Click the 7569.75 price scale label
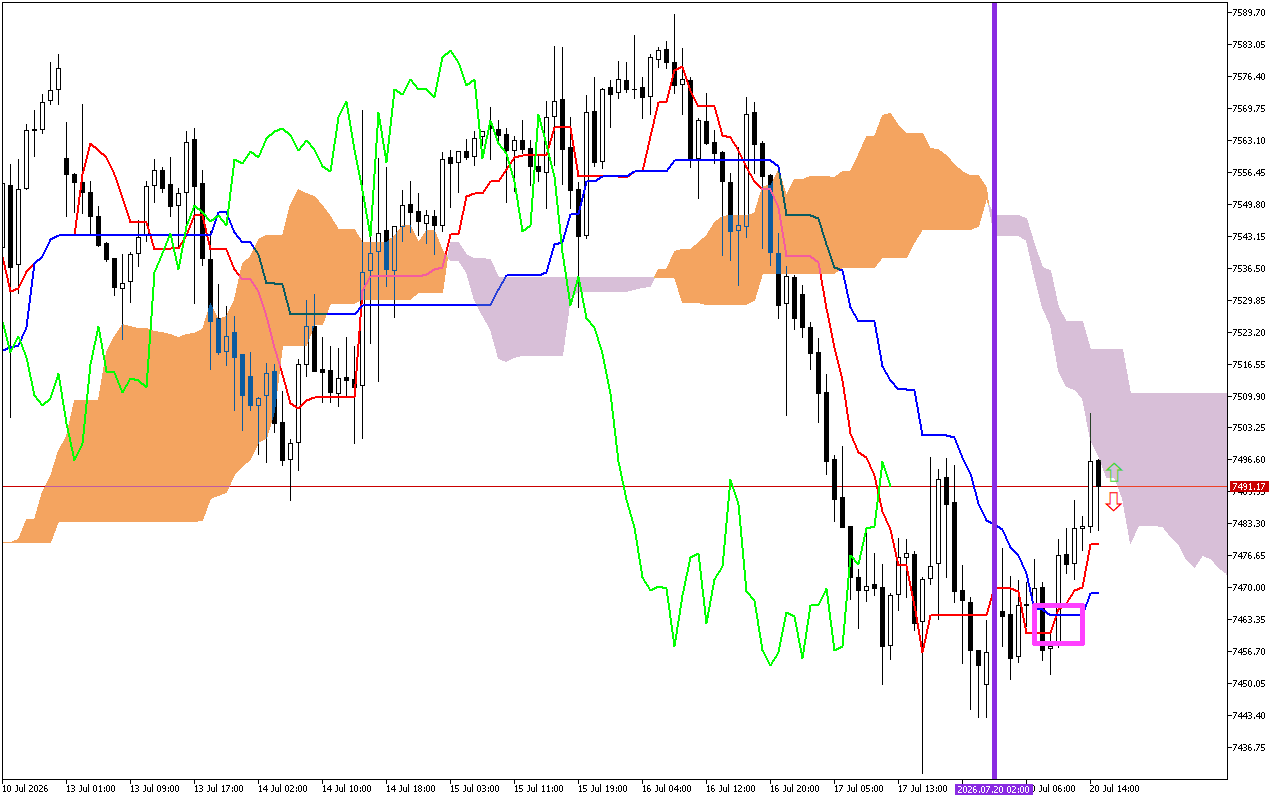Viewport: 1280px width, 800px height. [1251, 109]
